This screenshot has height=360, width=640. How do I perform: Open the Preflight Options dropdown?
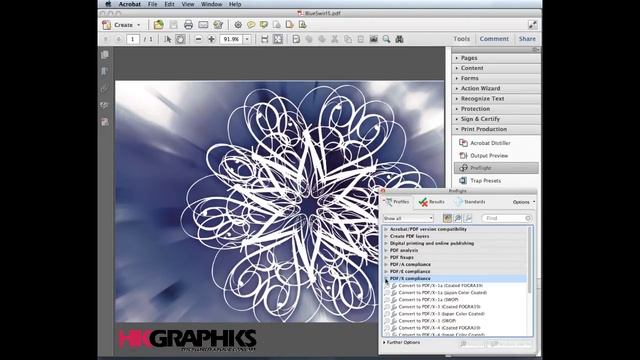point(524,202)
